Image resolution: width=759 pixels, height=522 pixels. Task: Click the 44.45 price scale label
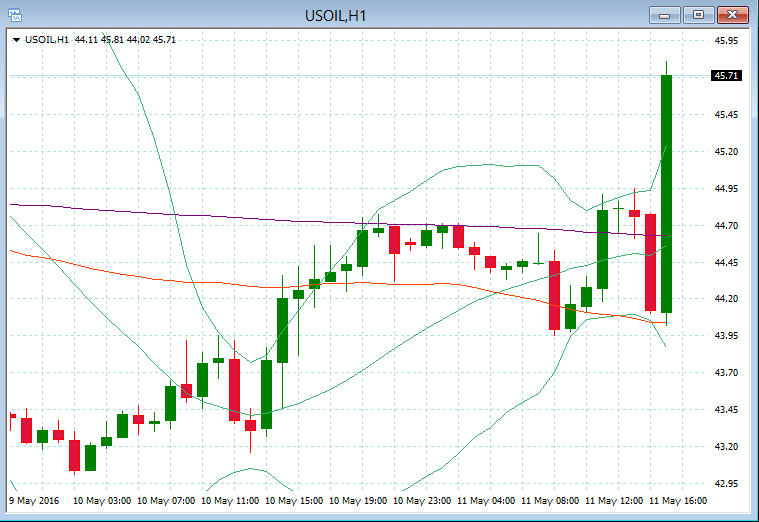(726, 262)
